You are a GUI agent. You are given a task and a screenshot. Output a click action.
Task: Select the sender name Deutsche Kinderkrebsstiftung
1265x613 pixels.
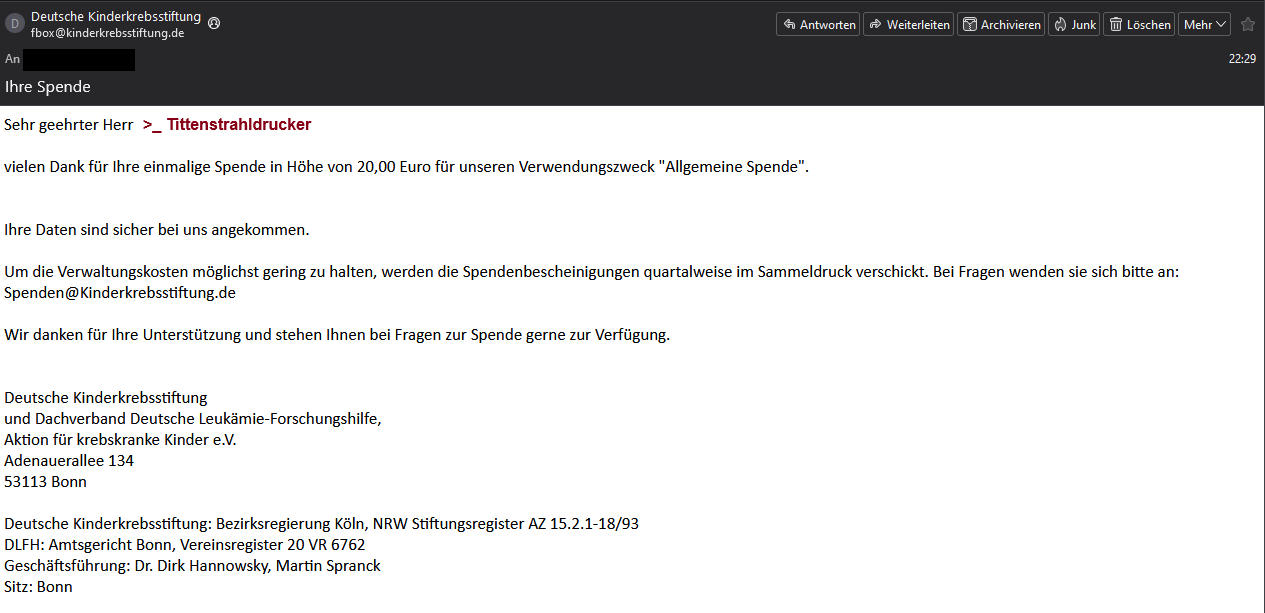[115, 17]
